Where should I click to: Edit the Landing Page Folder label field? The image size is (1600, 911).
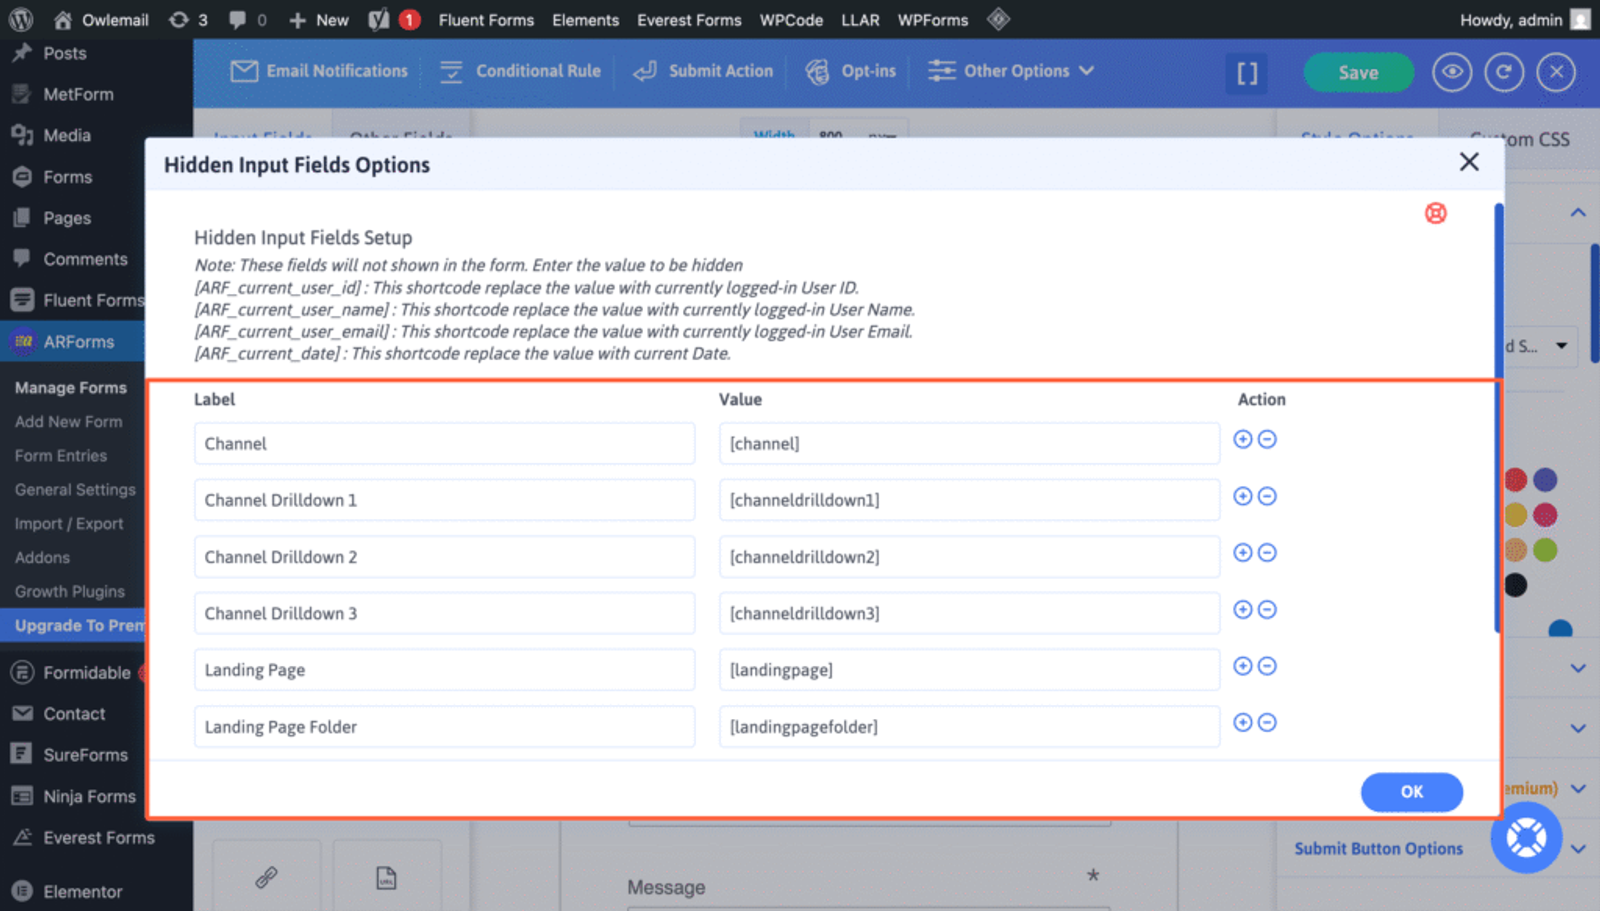coord(444,727)
